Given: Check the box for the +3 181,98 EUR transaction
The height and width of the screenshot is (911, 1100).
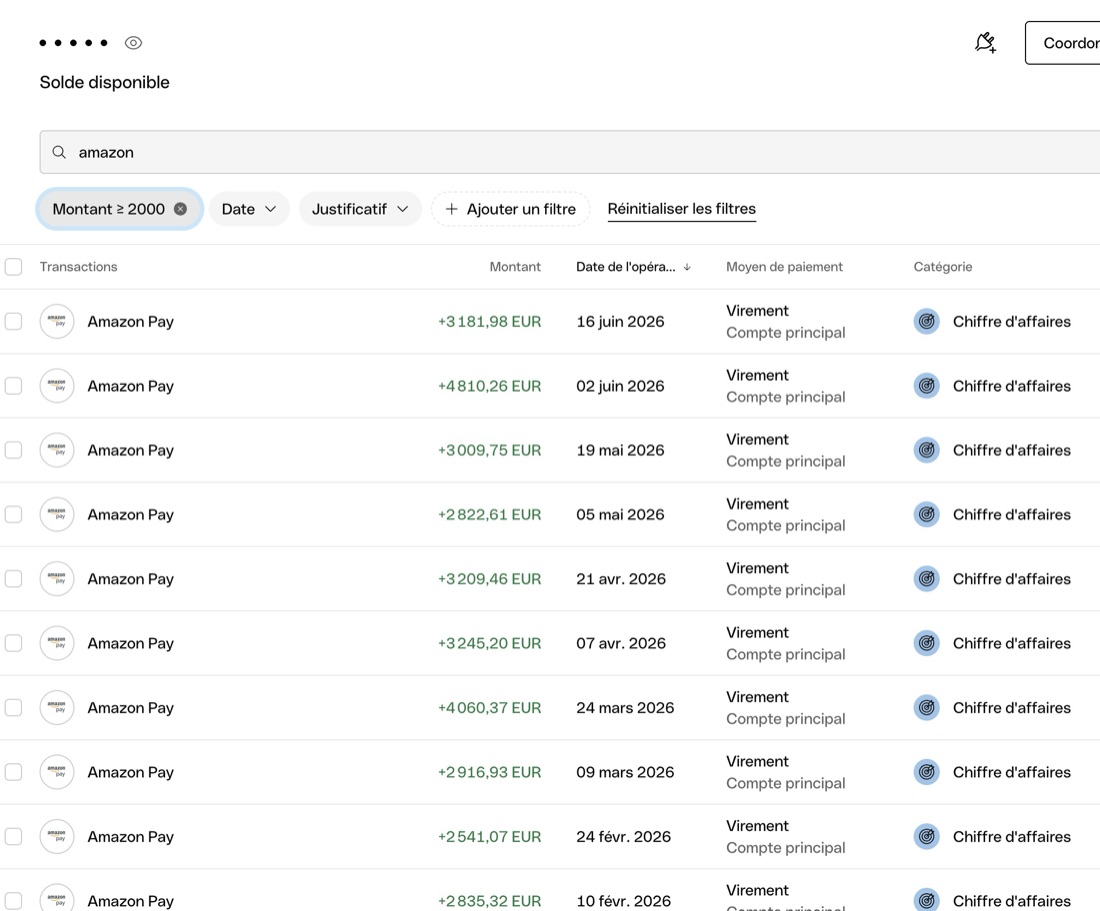Looking at the screenshot, I should point(13,321).
